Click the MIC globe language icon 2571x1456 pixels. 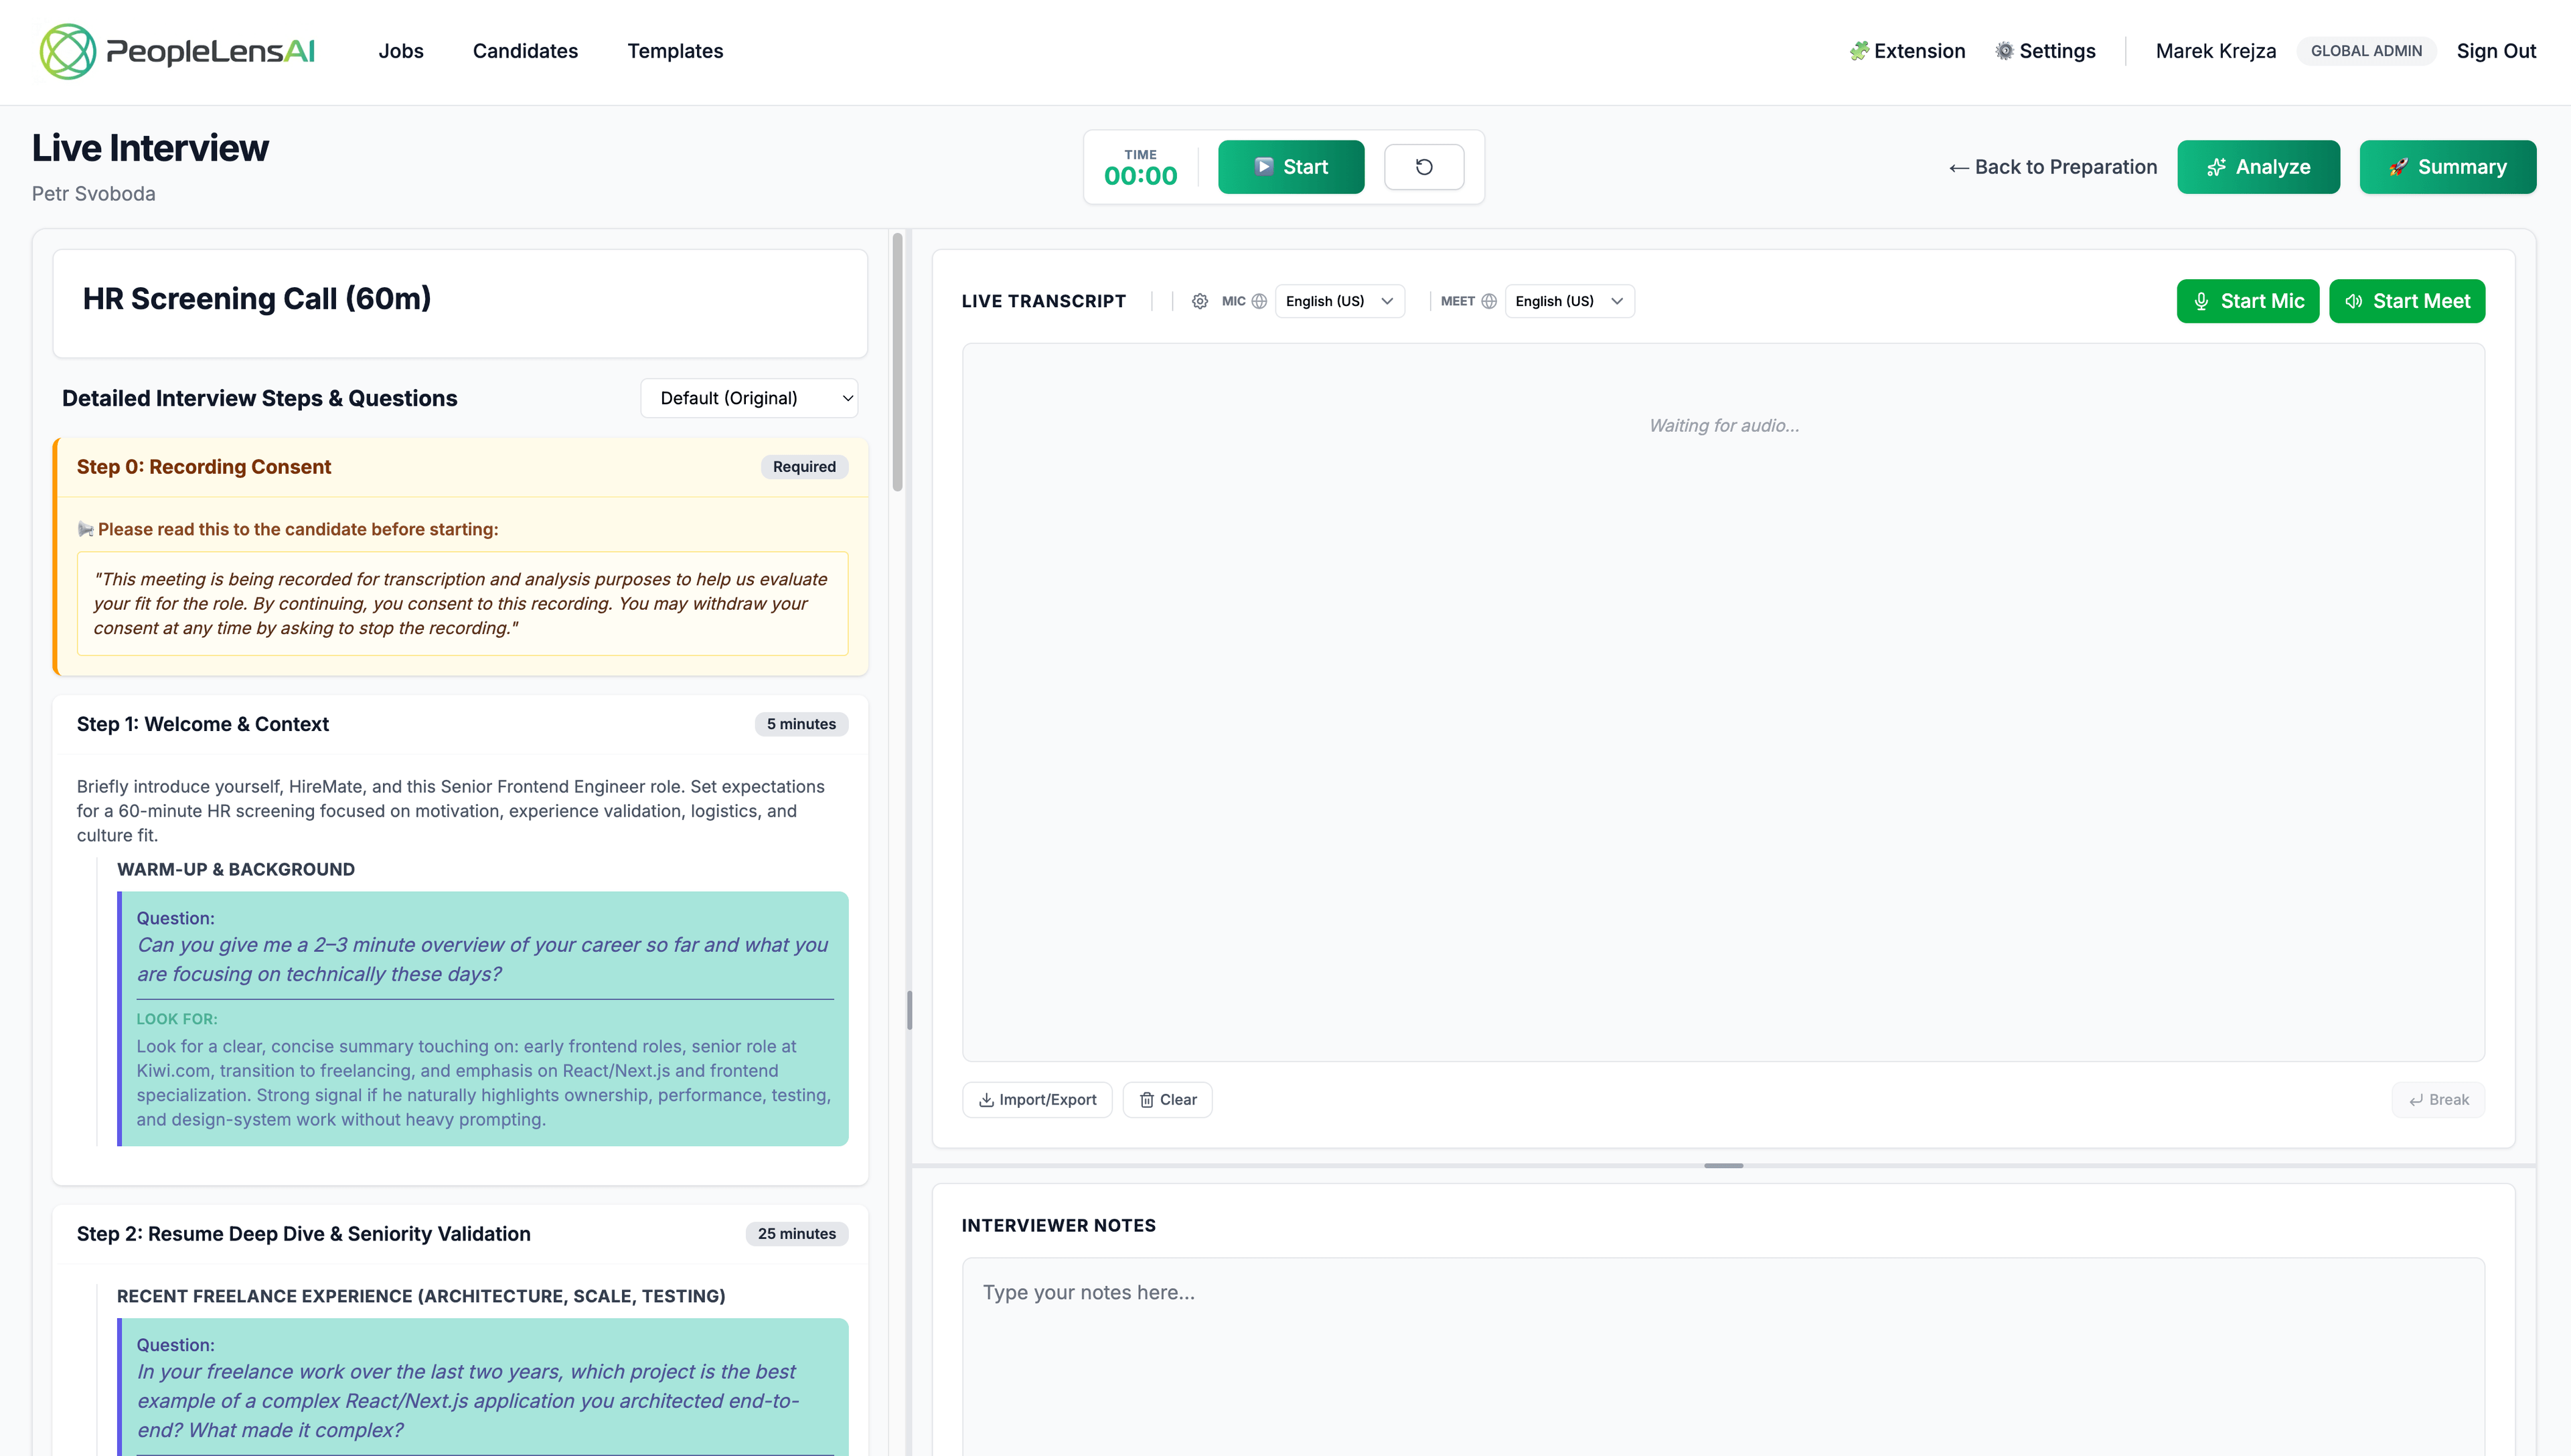[x=1258, y=301]
